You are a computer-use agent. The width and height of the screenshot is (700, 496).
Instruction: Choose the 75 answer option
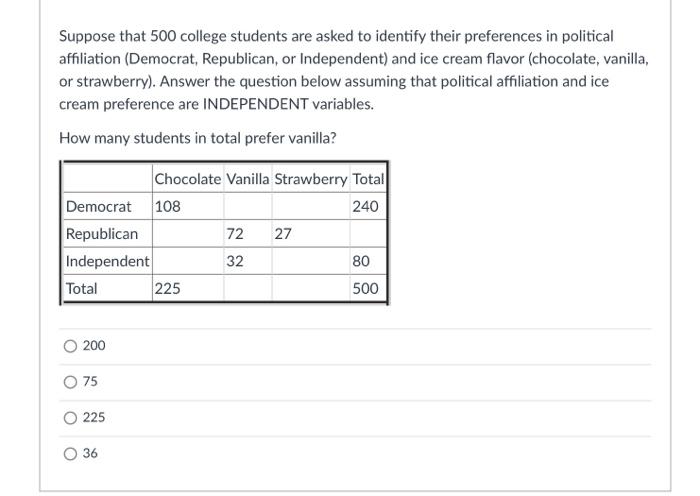click(x=71, y=382)
